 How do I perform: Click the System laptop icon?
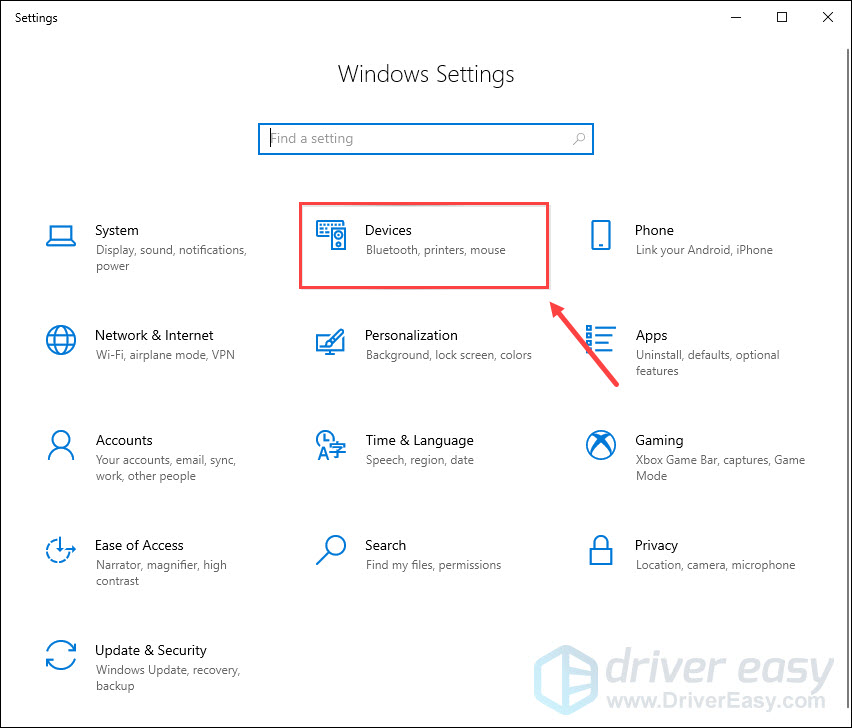pyautogui.click(x=61, y=236)
